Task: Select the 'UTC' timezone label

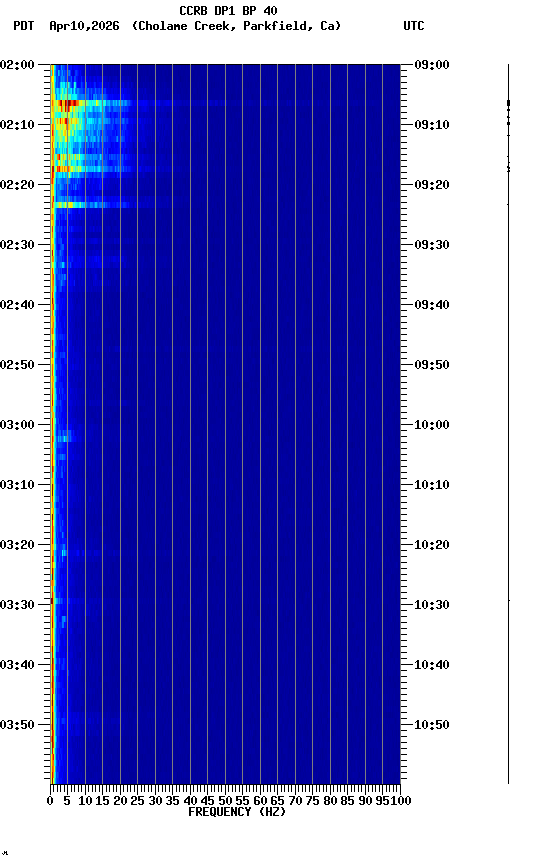Action: [414, 26]
